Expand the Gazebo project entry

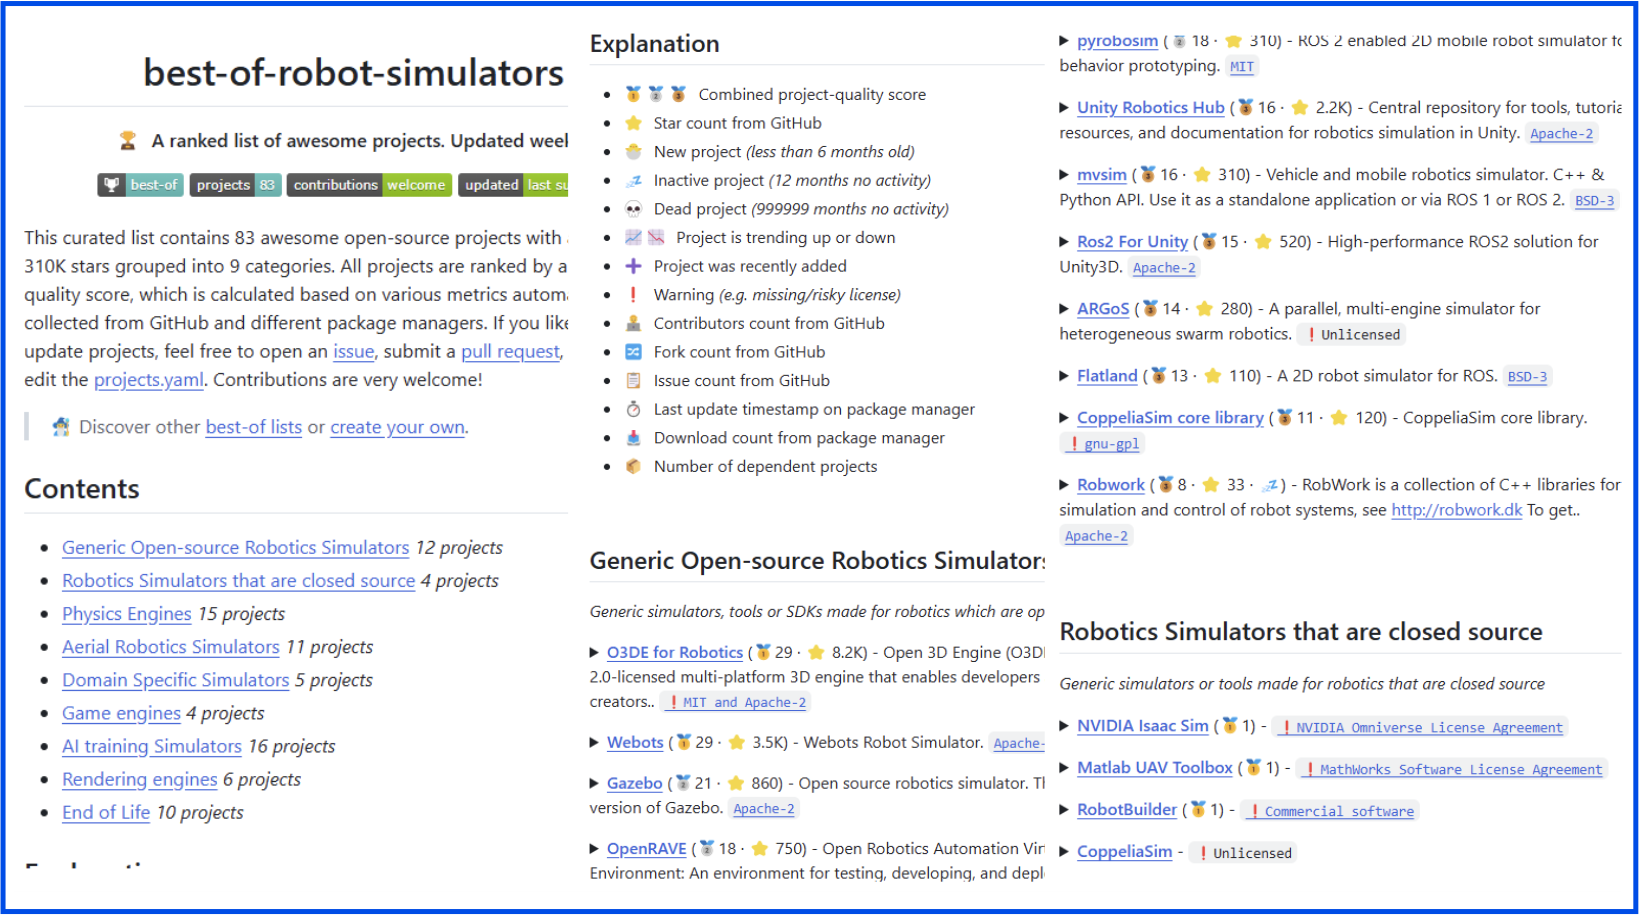(x=594, y=784)
